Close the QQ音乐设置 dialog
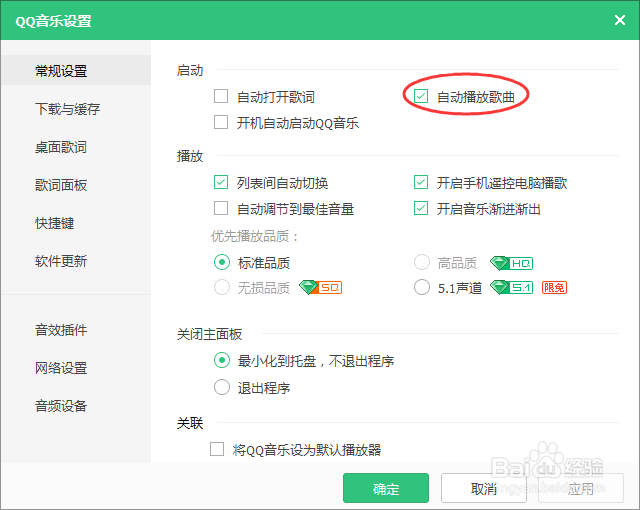Screen dimensions: 640x510 pos(620,20)
